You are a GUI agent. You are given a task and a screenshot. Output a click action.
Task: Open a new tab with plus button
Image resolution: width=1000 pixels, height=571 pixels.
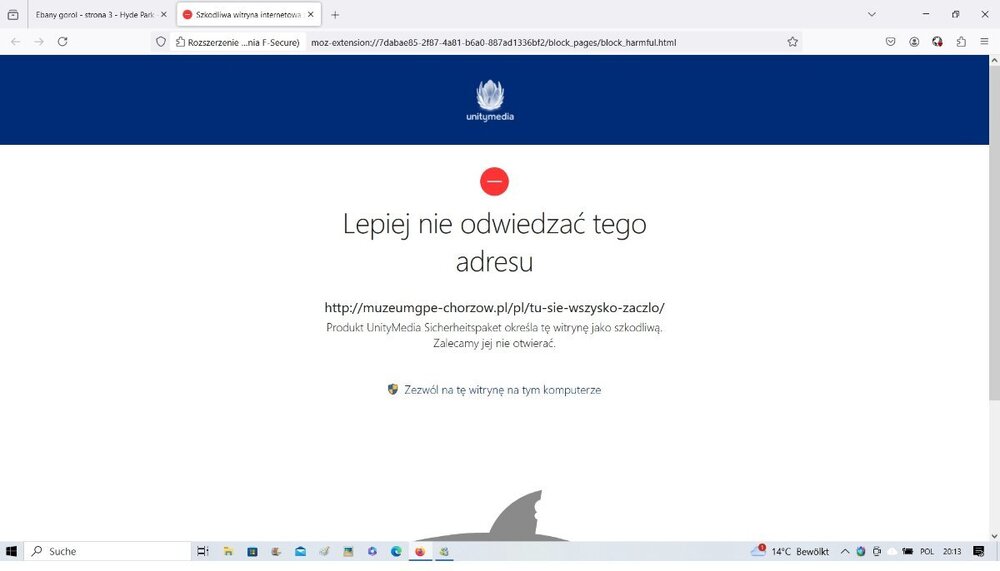pos(335,15)
